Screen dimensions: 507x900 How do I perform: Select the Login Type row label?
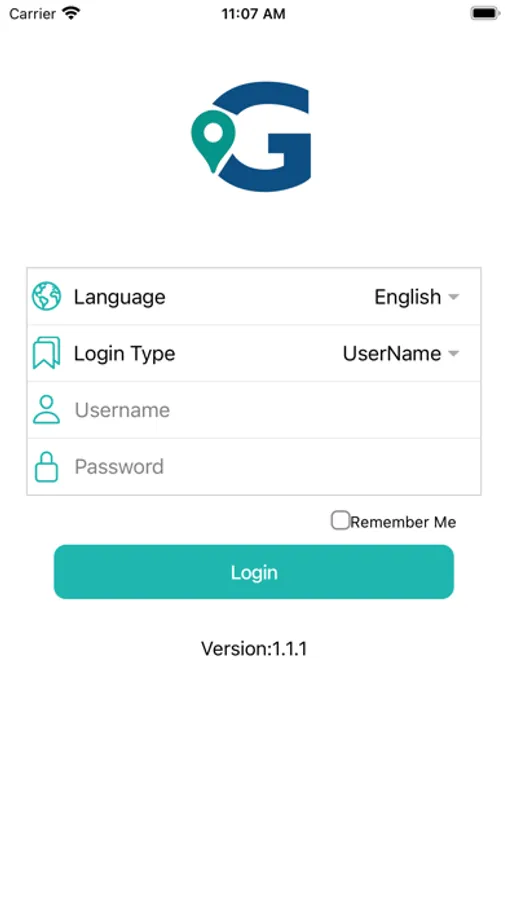125,354
